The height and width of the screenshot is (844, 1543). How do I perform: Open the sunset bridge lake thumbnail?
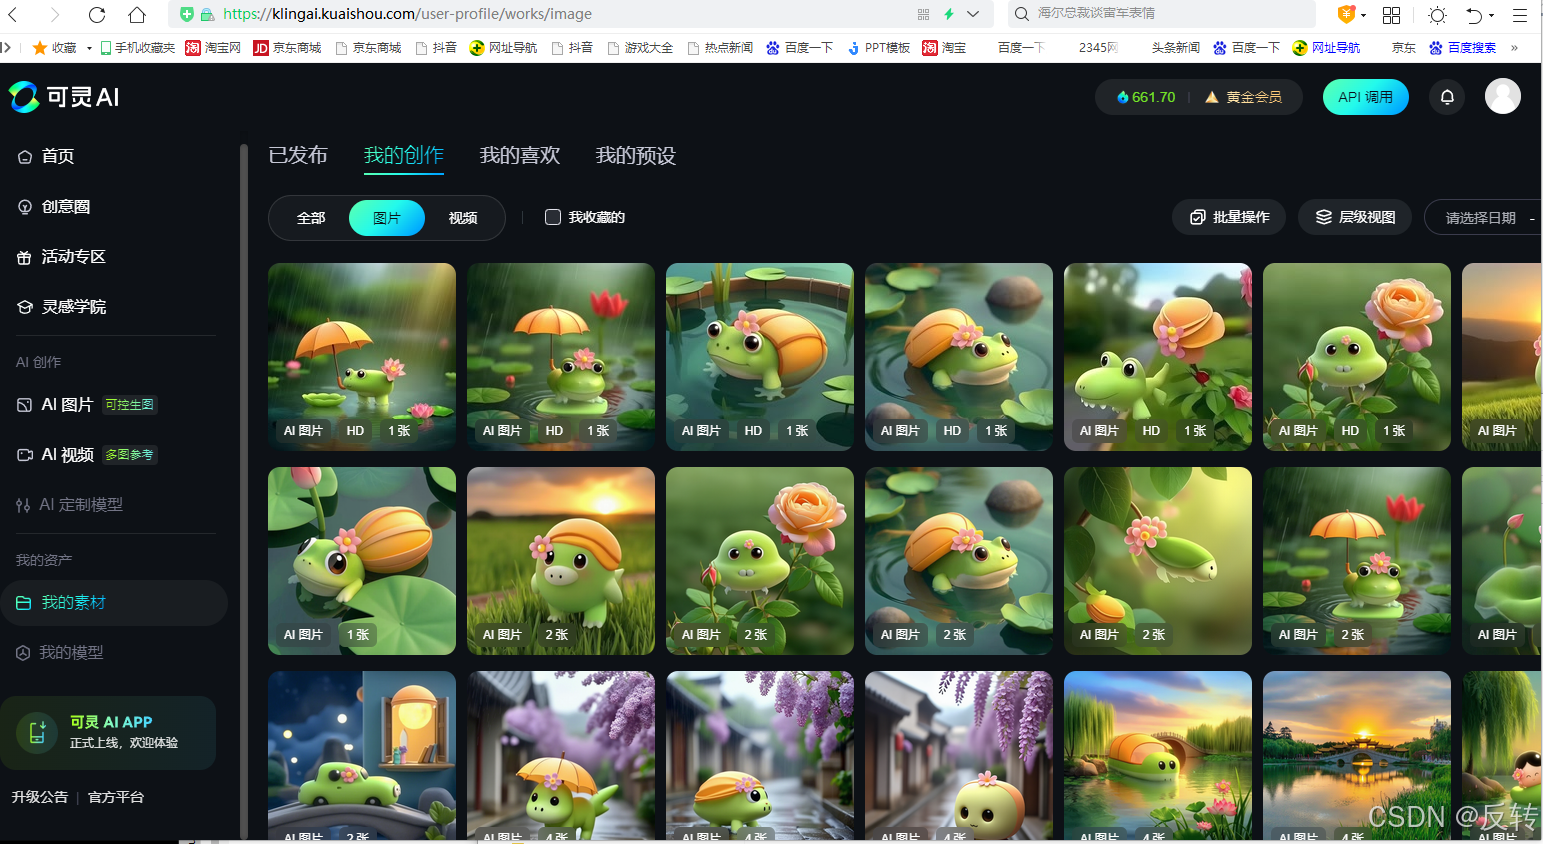click(x=1357, y=755)
